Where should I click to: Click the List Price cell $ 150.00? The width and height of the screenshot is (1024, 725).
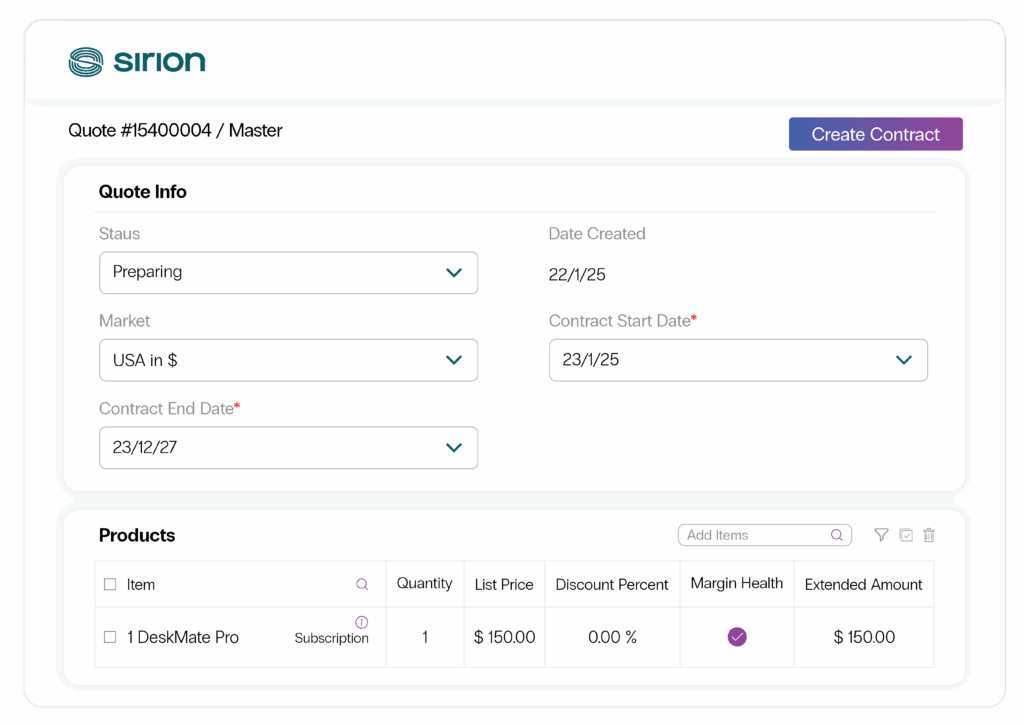[x=504, y=637]
